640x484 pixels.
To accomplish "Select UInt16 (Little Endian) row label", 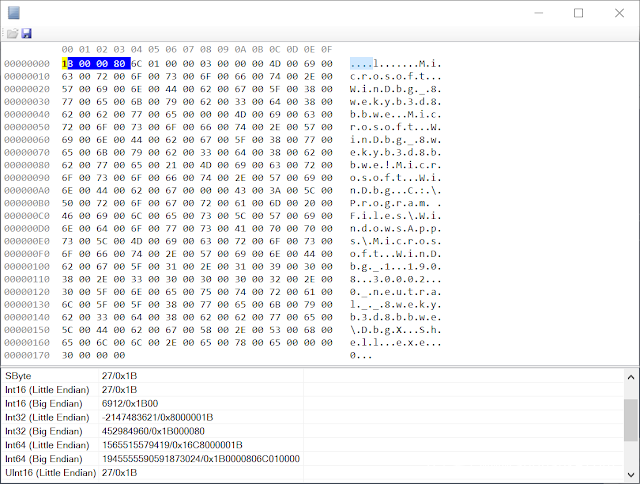I will click(x=51, y=473).
